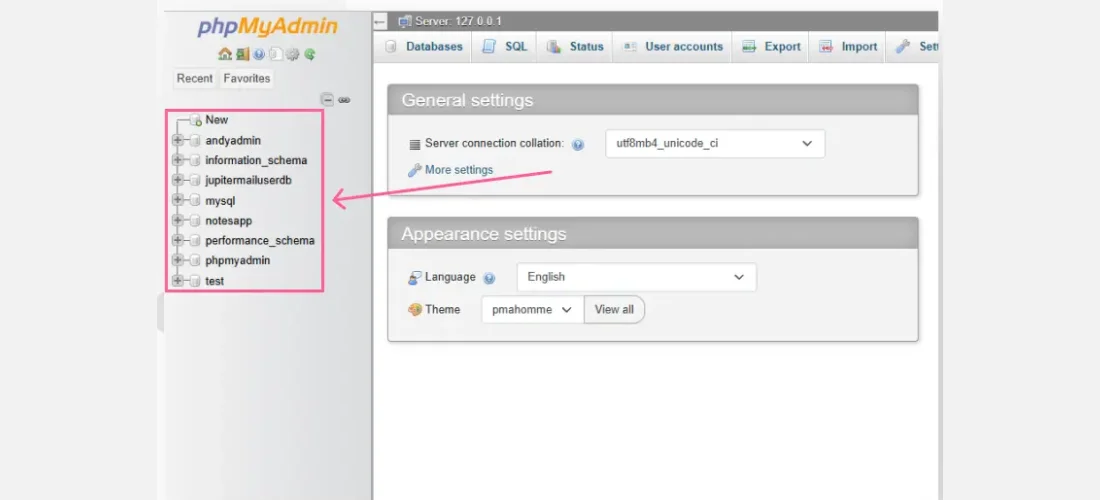The width and height of the screenshot is (1100, 500).
Task: Open phpMyAdmin documentation blue help icon
Action: [259, 54]
